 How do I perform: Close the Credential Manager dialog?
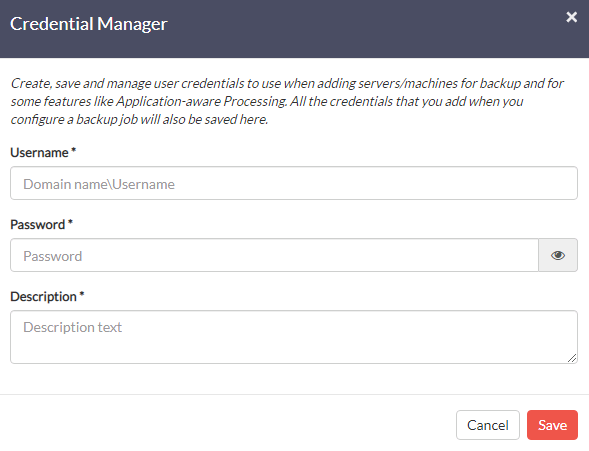[x=571, y=17]
